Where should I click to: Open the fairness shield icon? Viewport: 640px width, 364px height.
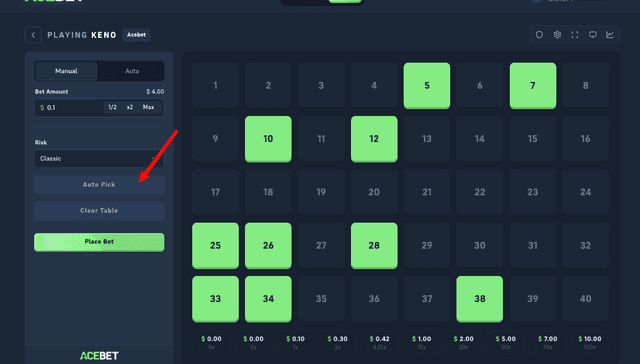click(x=539, y=35)
